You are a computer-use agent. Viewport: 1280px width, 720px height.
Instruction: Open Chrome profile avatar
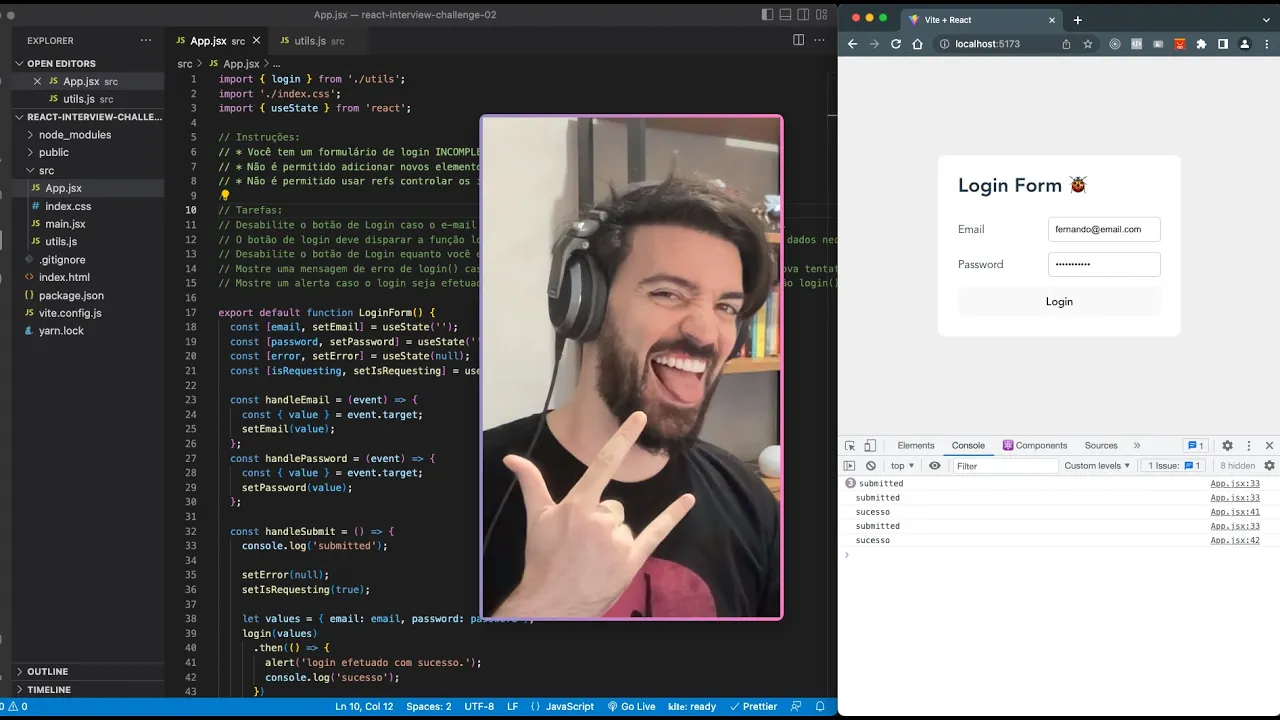pyautogui.click(x=1245, y=44)
